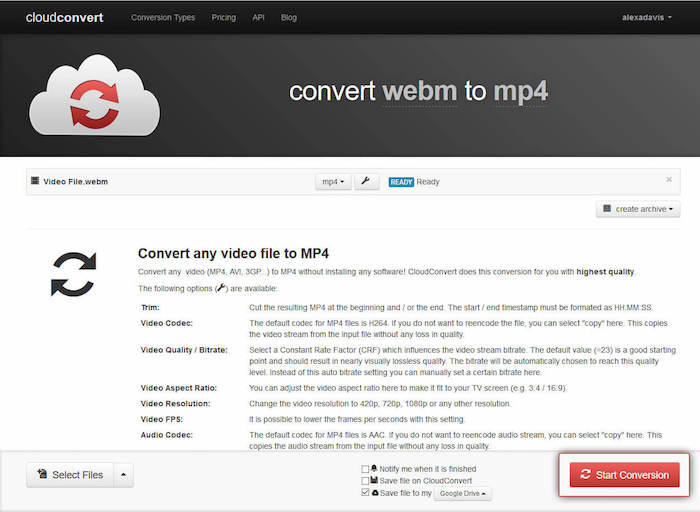Click the Video Quality / Bitrate: label
This screenshot has height=512, width=700.
184,350
